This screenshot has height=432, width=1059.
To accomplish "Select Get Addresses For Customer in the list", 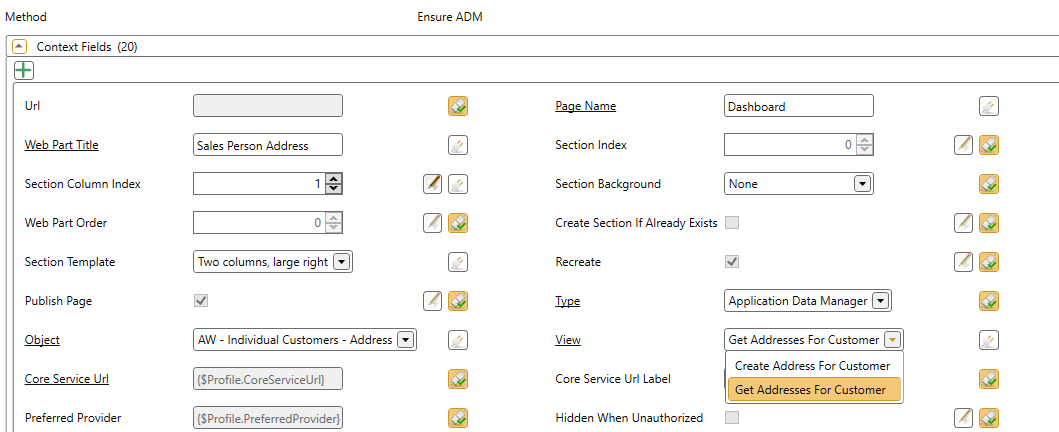I will pos(814,389).
